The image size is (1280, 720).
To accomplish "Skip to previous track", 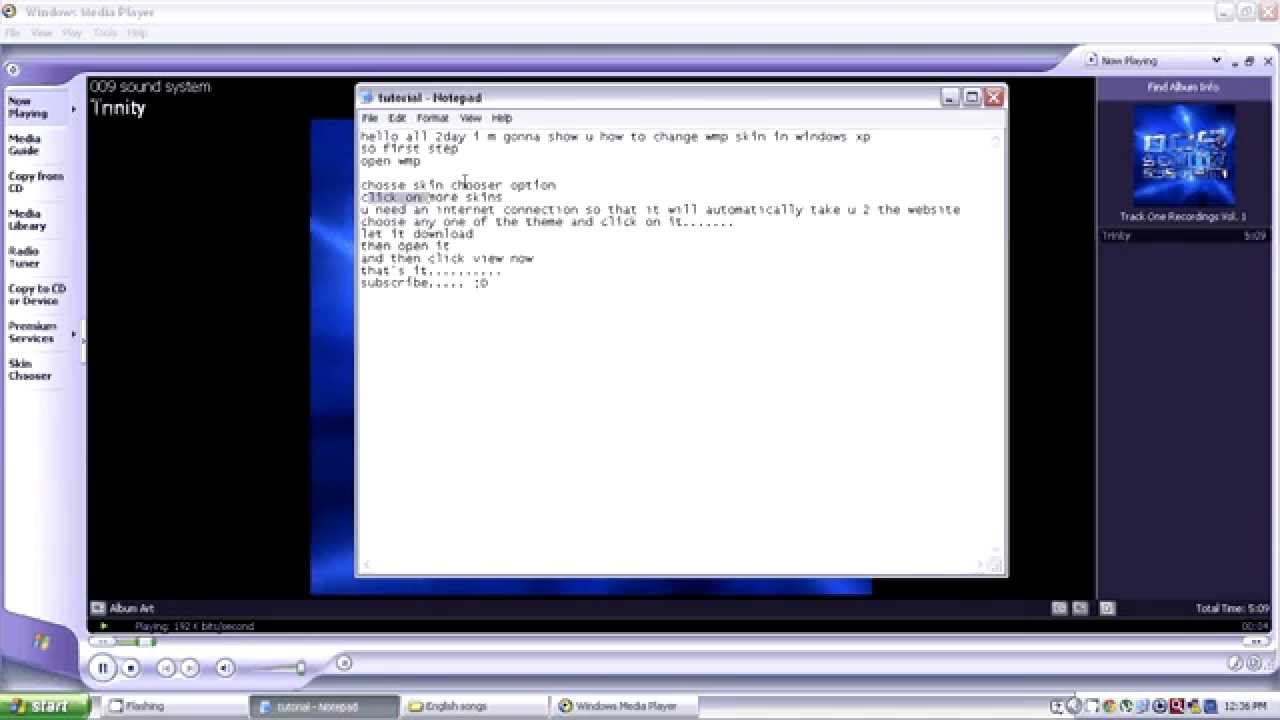I will click(166, 668).
